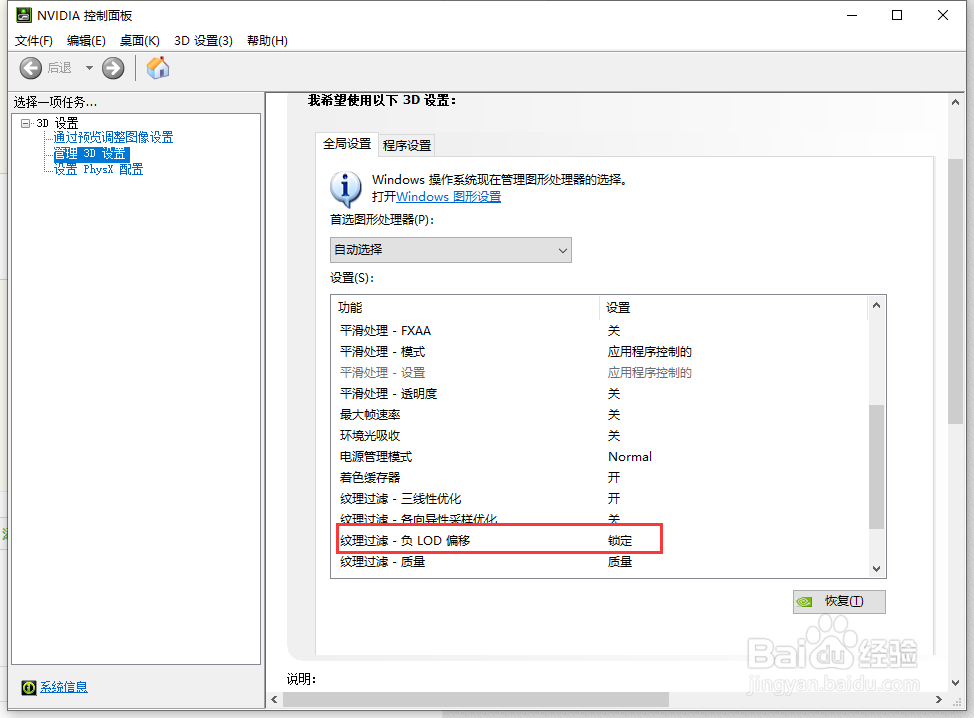The height and width of the screenshot is (718, 974).
Task: Open the 桌面(K) menu
Action: click(x=140, y=40)
